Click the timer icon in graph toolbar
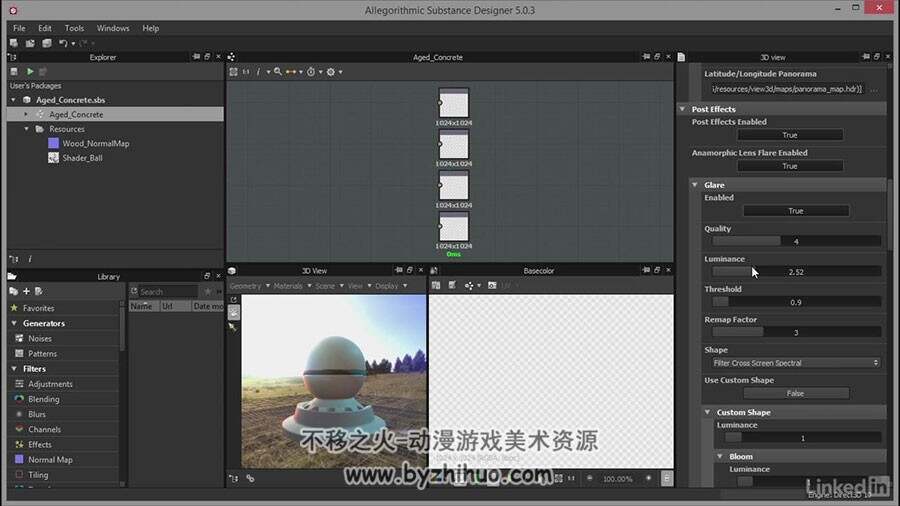Image resolution: width=900 pixels, height=506 pixels. click(311, 72)
